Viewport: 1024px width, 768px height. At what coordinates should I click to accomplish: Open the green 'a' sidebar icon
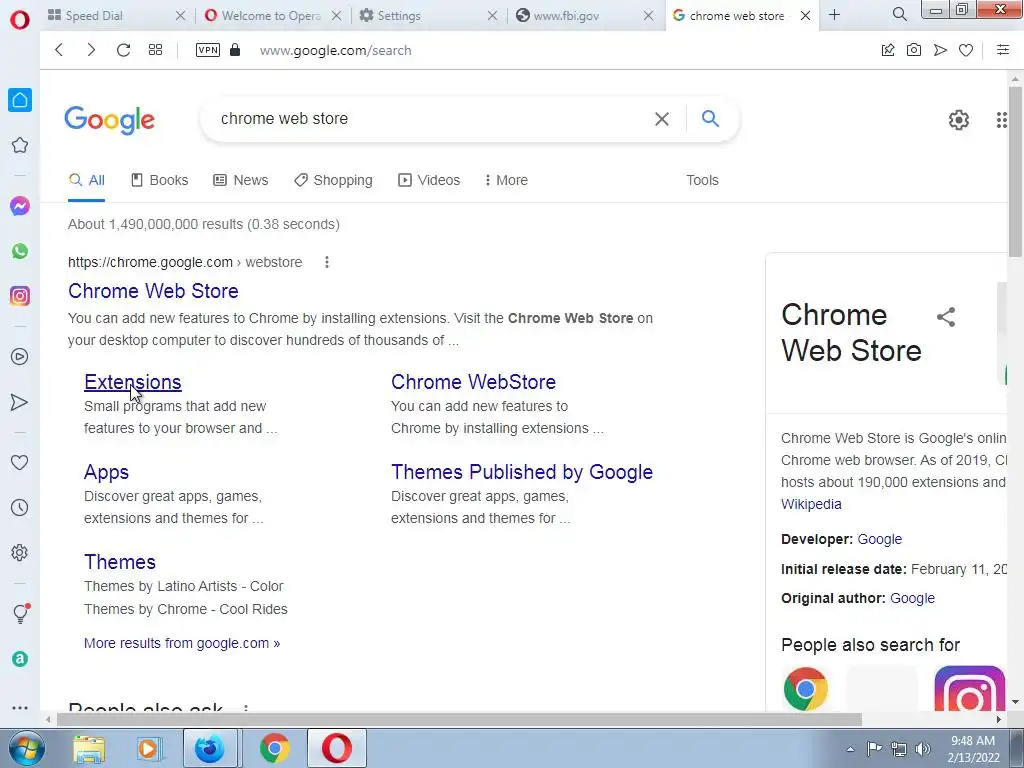click(x=20, y=659)
